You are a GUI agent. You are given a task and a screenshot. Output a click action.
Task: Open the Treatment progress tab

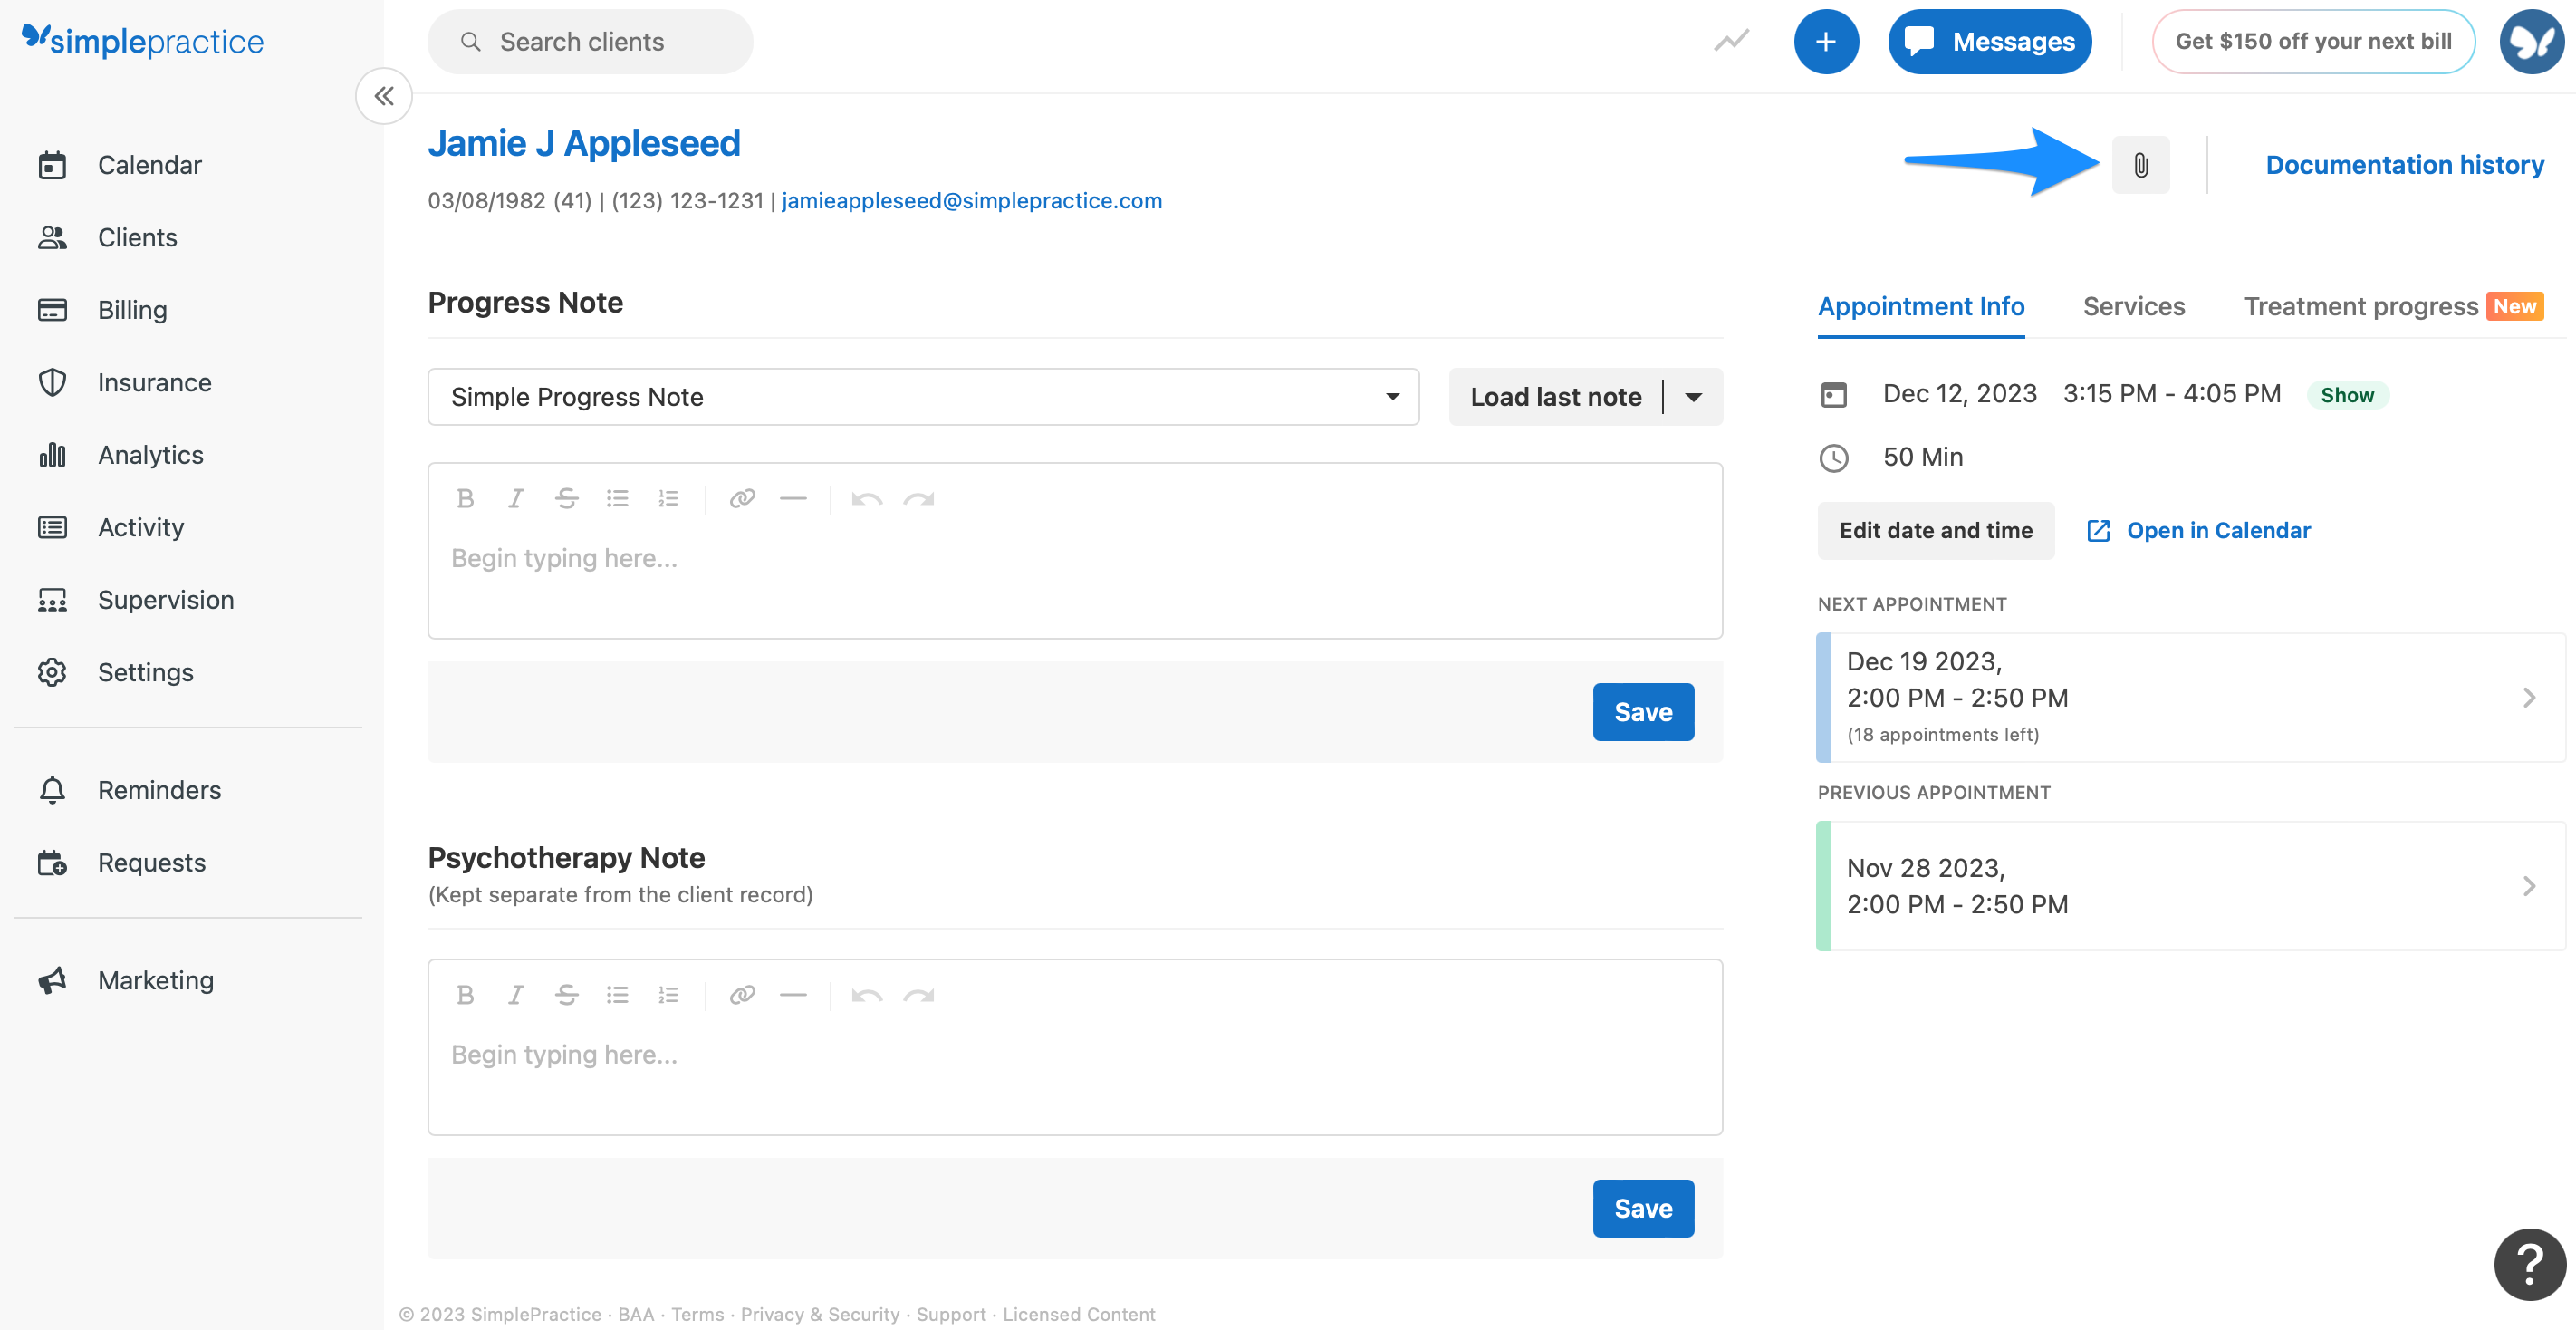click(2361, 306)
